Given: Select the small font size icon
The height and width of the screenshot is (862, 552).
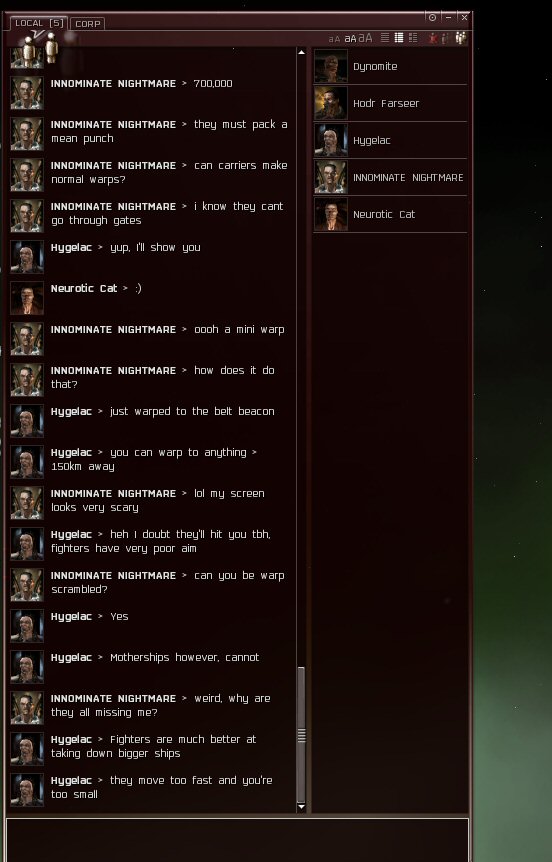Looking at the screenshot, I should coord(334,39).
